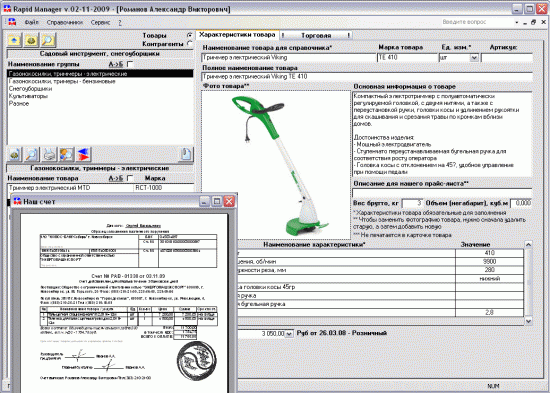Click the Объем (негабарит) field showing 0,000
The image size is (550, 393).
pyautogui.click(x=521, y=203)
